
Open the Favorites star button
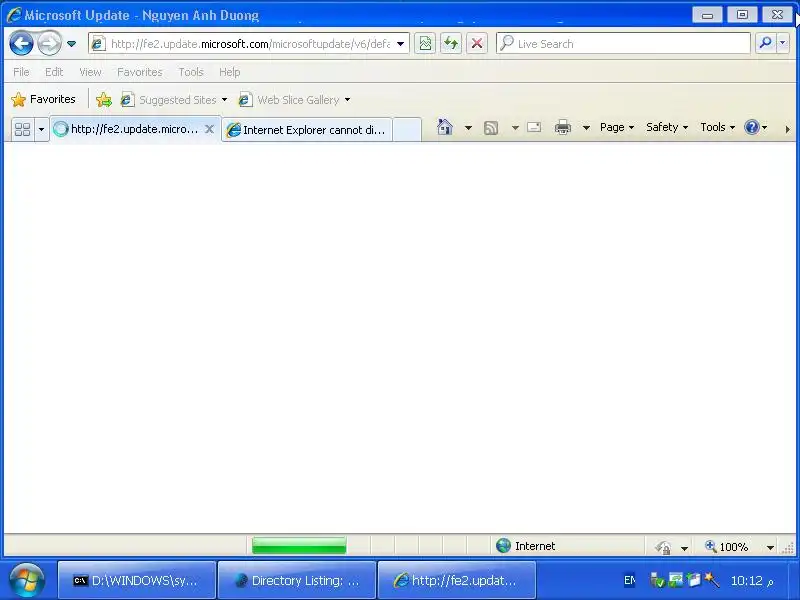click(43, 99)
